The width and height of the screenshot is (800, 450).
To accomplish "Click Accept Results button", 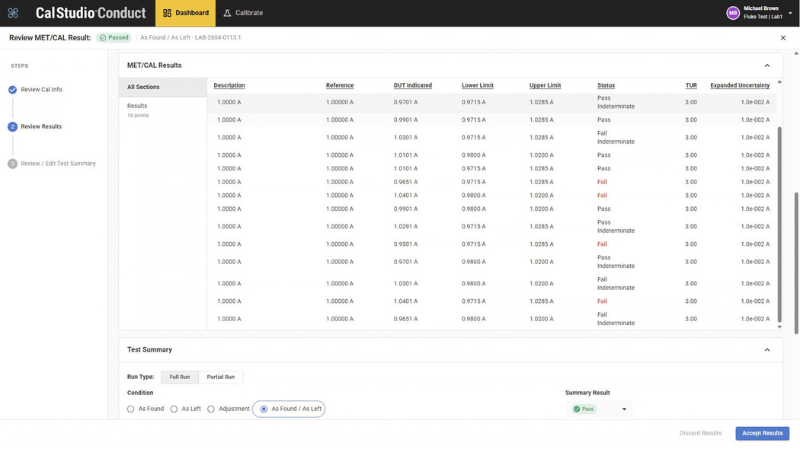I will [x=762, y=433].
